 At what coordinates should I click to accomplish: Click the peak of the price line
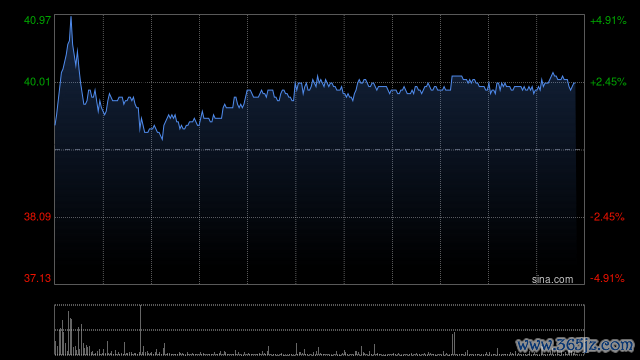click(x=71, y=18)
